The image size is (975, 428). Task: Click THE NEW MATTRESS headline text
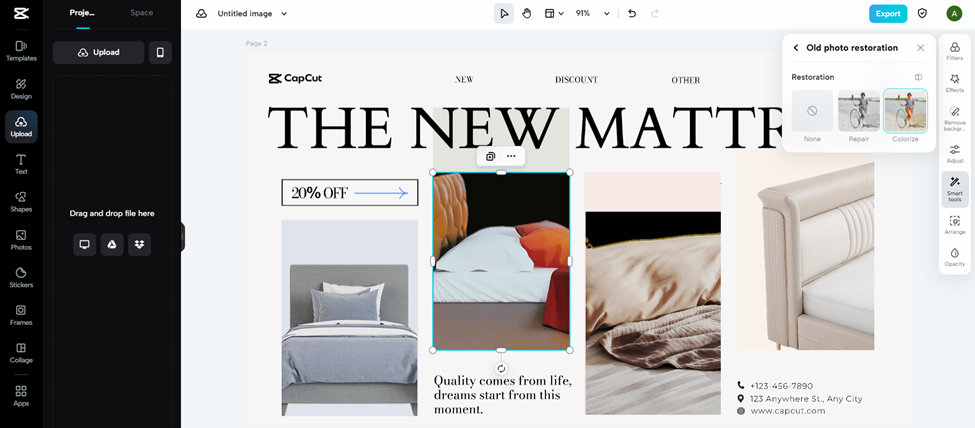pos(525,128)
